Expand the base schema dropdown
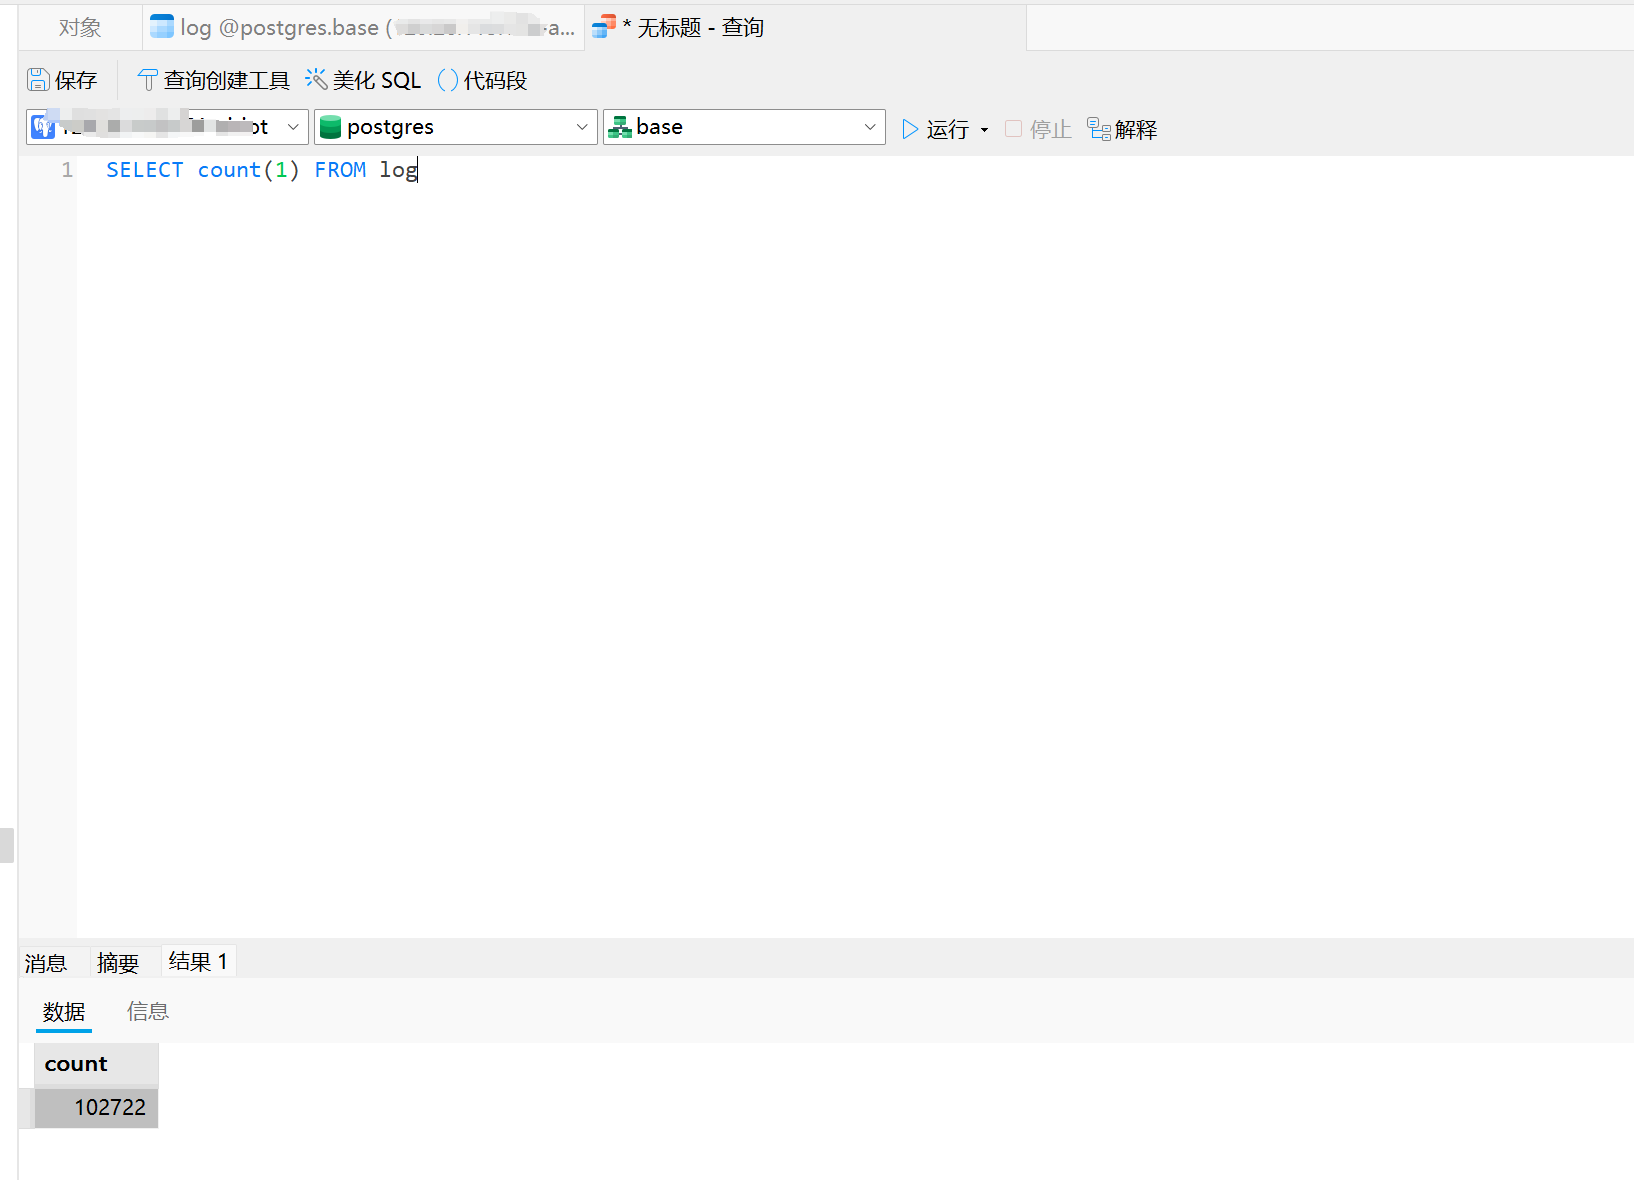Screen dimensions: 1634x1180 (x=870, y=127)
